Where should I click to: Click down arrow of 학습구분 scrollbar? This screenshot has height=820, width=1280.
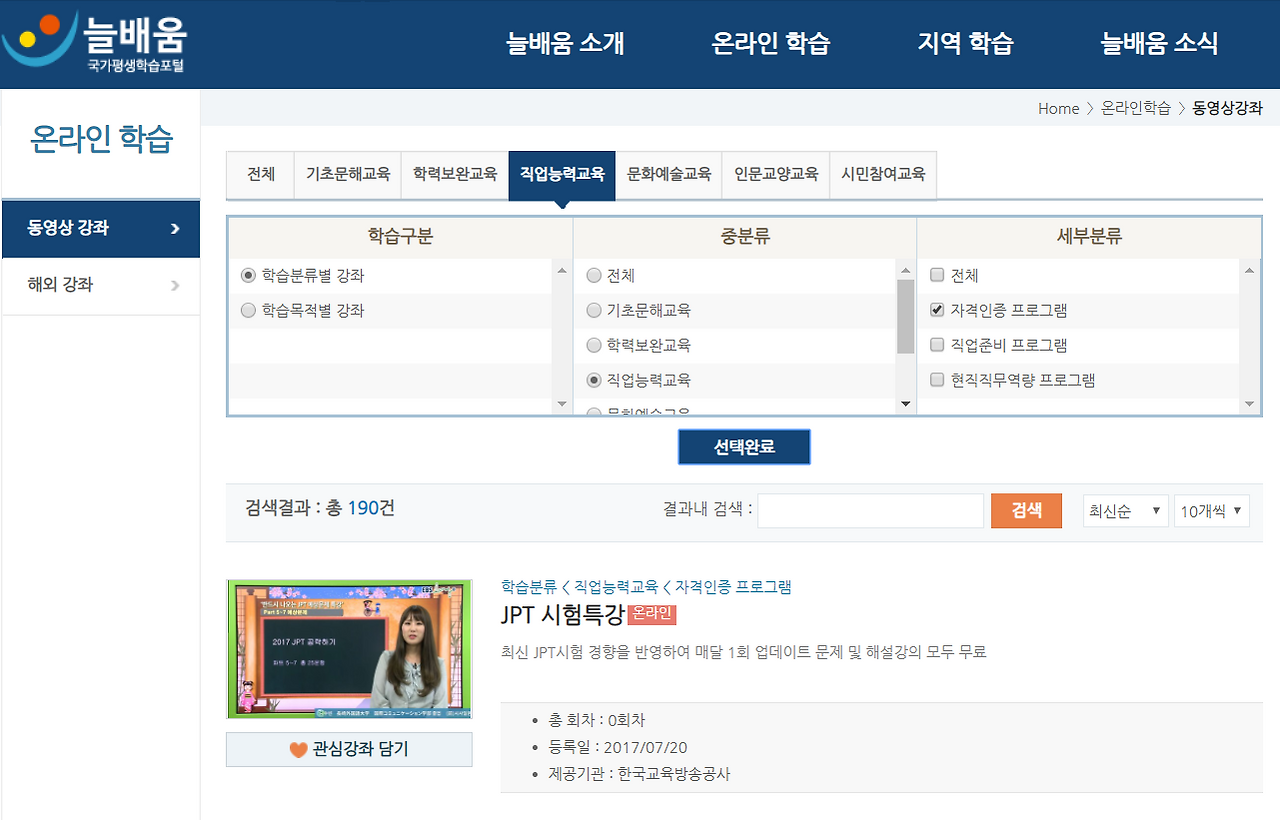(x=561, y=404)
